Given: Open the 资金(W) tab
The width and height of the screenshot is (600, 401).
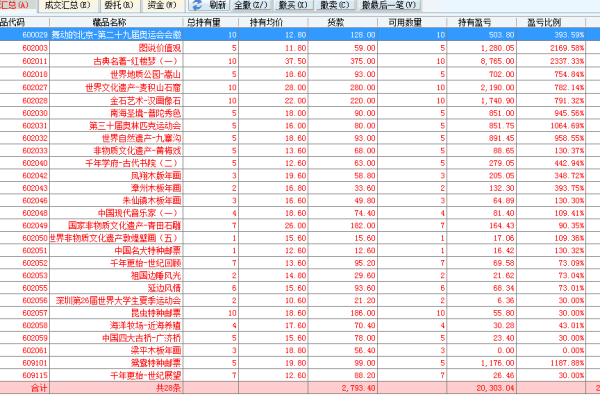Looking at the screenshot, I should (162, 5).
